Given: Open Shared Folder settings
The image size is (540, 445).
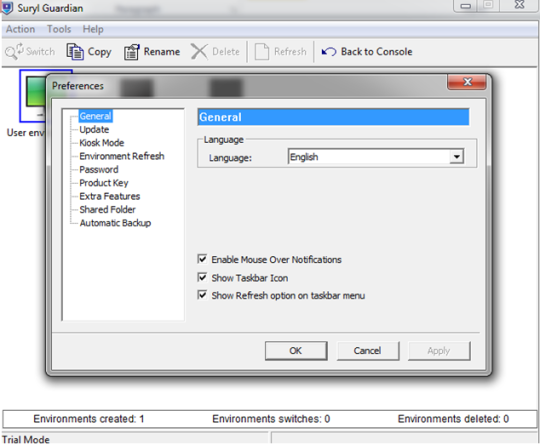Looking at the screenshot, I should [x=107, y=209].
